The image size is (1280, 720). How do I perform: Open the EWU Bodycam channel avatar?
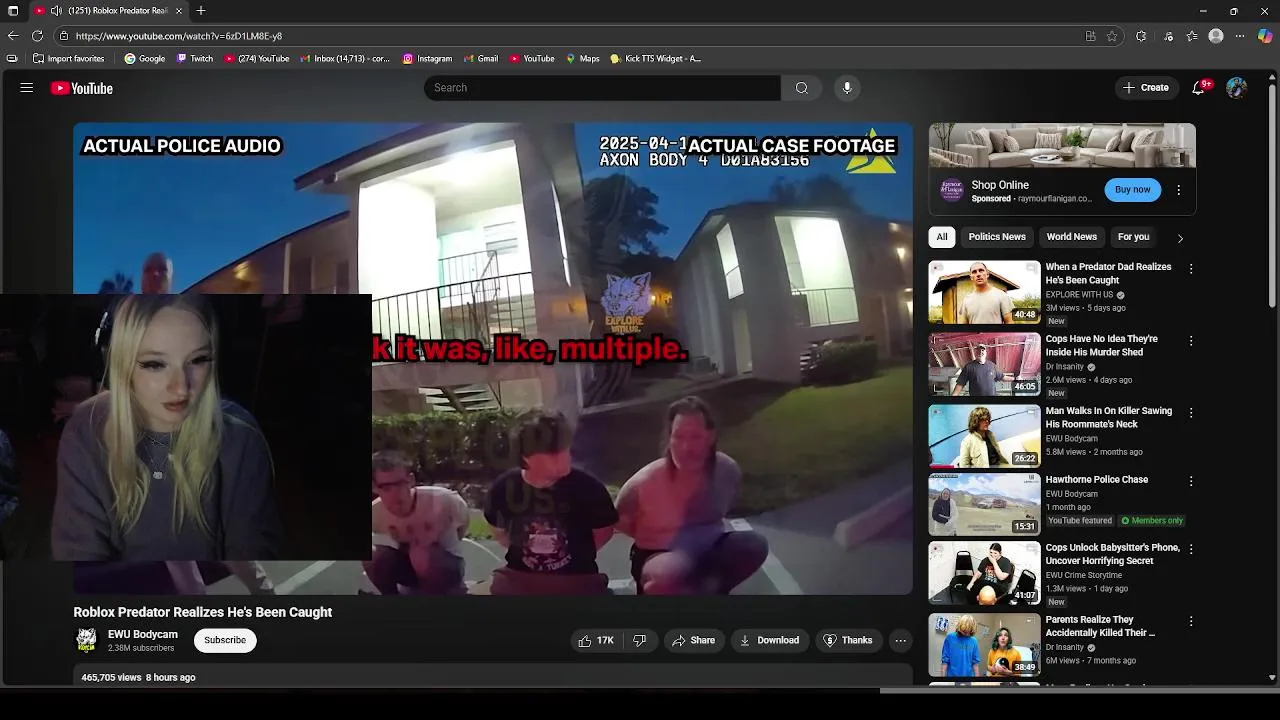87,640
